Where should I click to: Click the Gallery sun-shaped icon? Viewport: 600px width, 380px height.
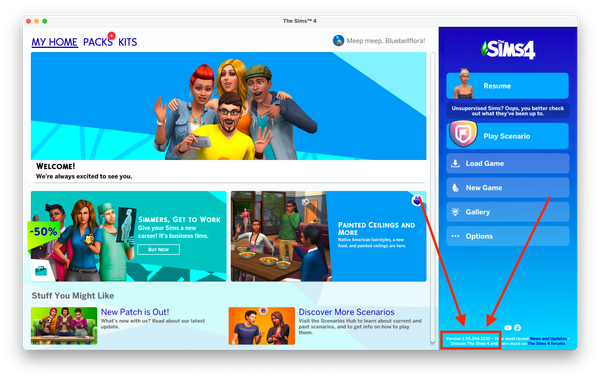(455, 212)
